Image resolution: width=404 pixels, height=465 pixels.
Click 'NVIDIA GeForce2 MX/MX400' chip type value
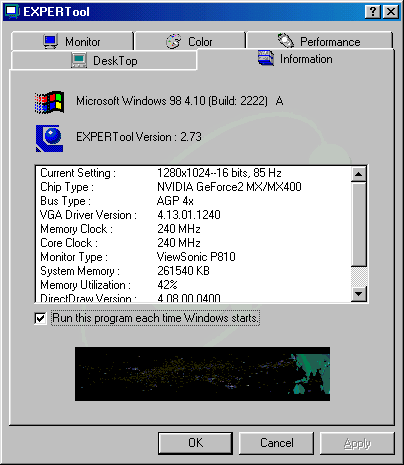229,187
